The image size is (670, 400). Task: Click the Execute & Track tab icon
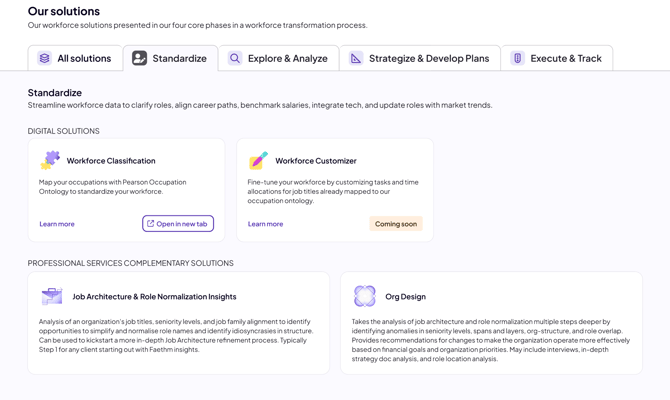click(x=517, y=58)
